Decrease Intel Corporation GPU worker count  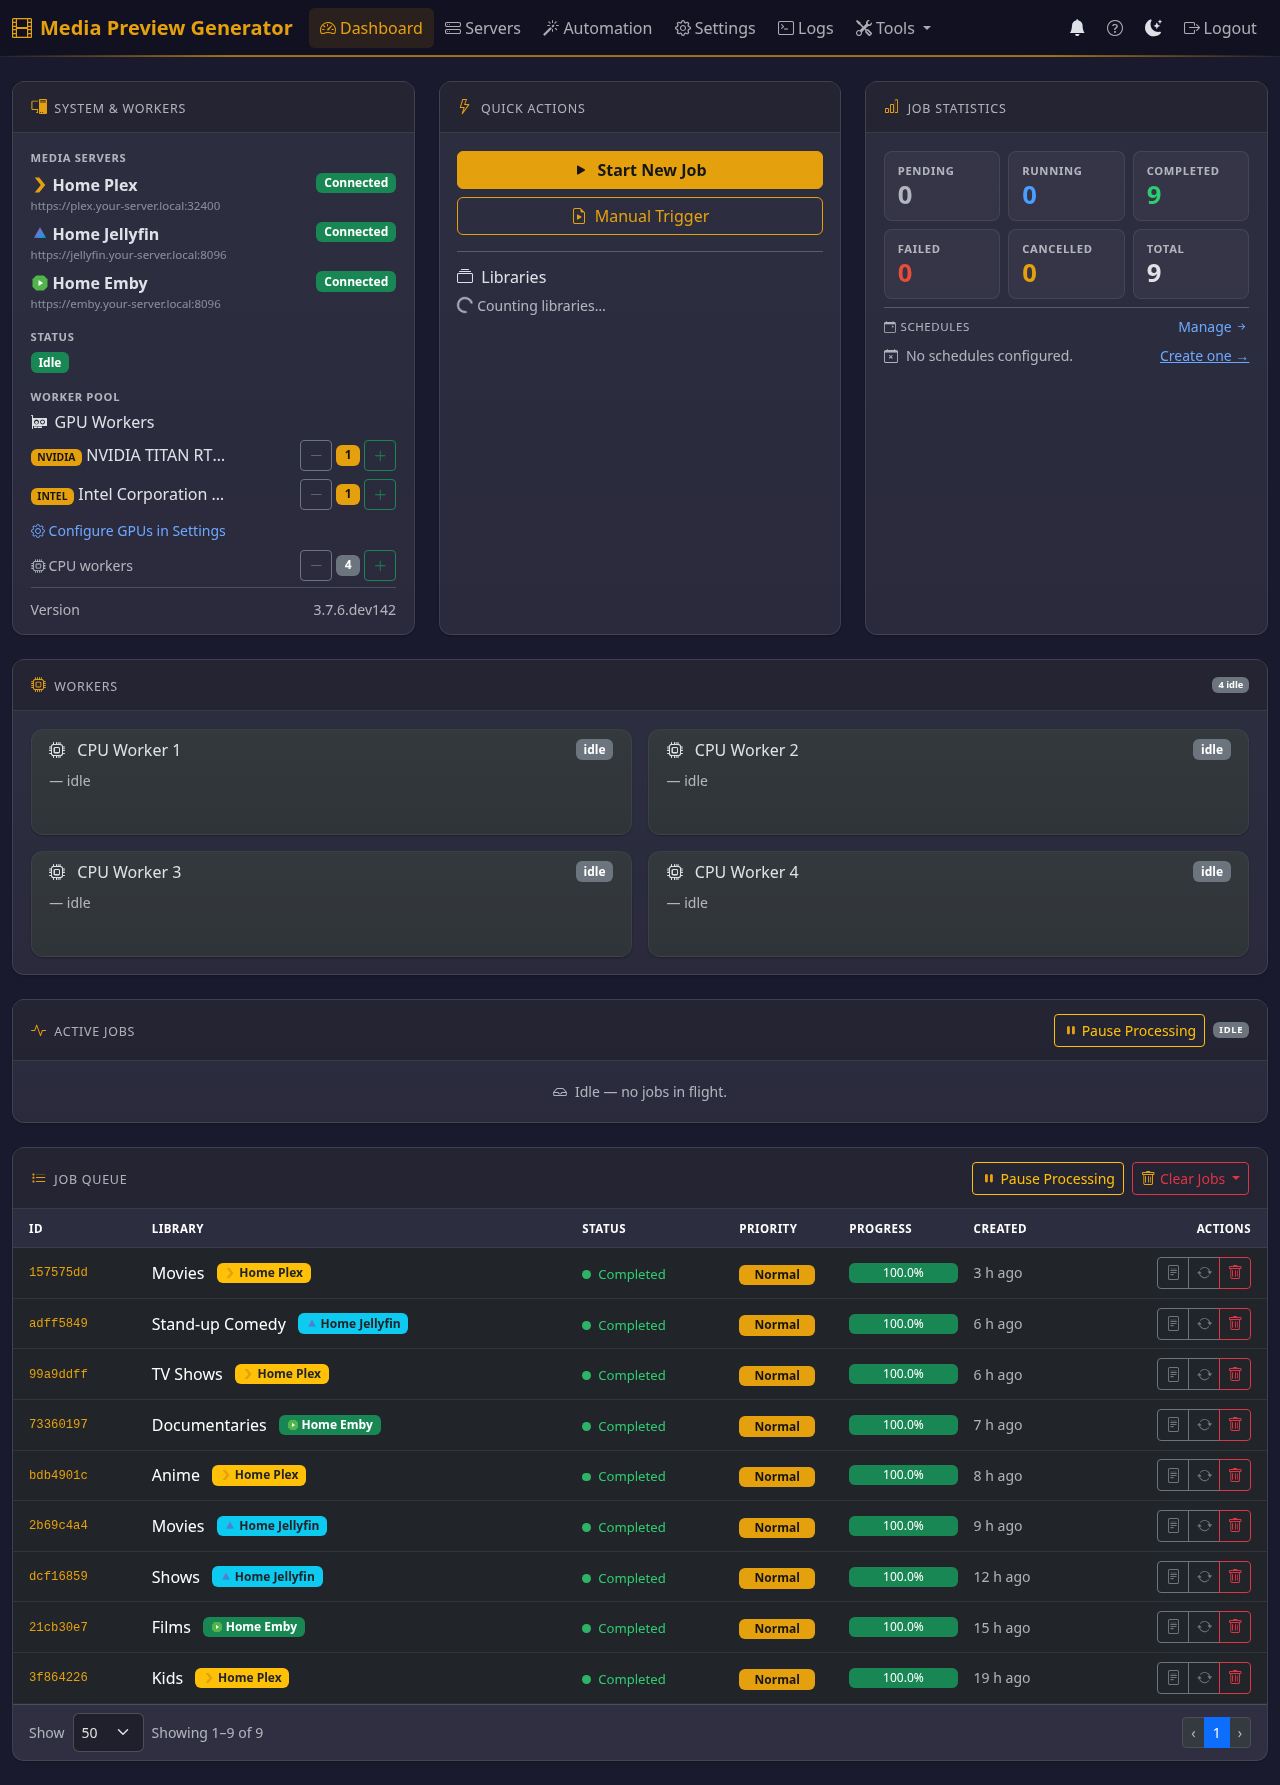click(x=316, y=495)
